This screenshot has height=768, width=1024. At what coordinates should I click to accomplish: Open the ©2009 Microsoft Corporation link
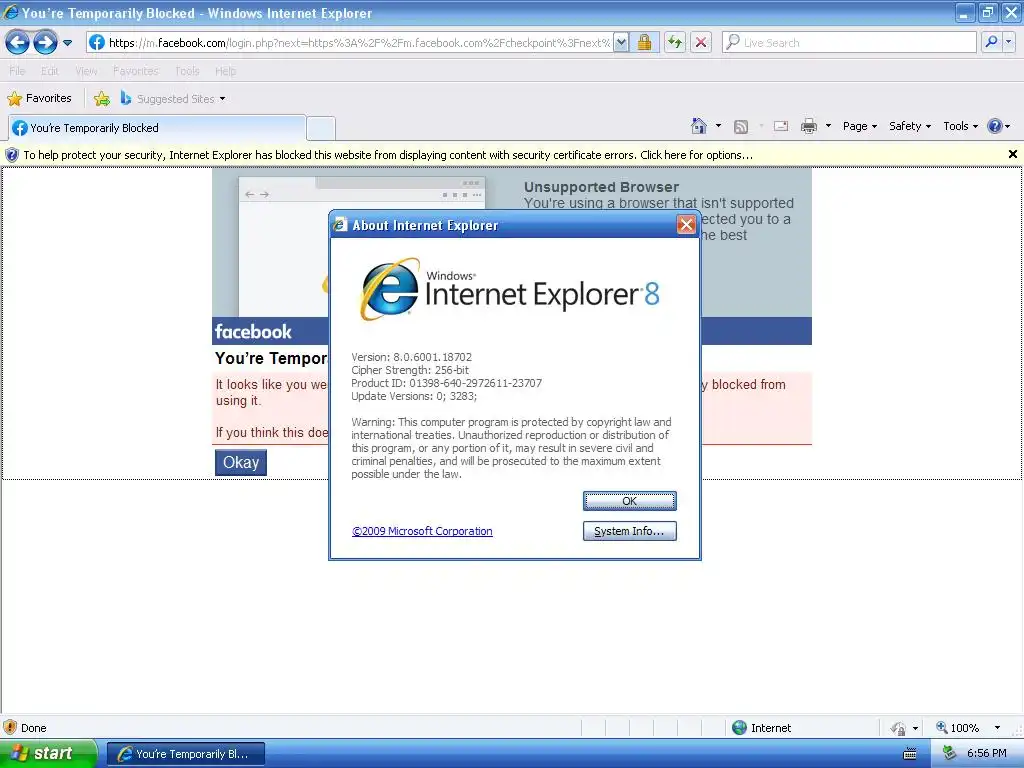(x=422, y=531)
